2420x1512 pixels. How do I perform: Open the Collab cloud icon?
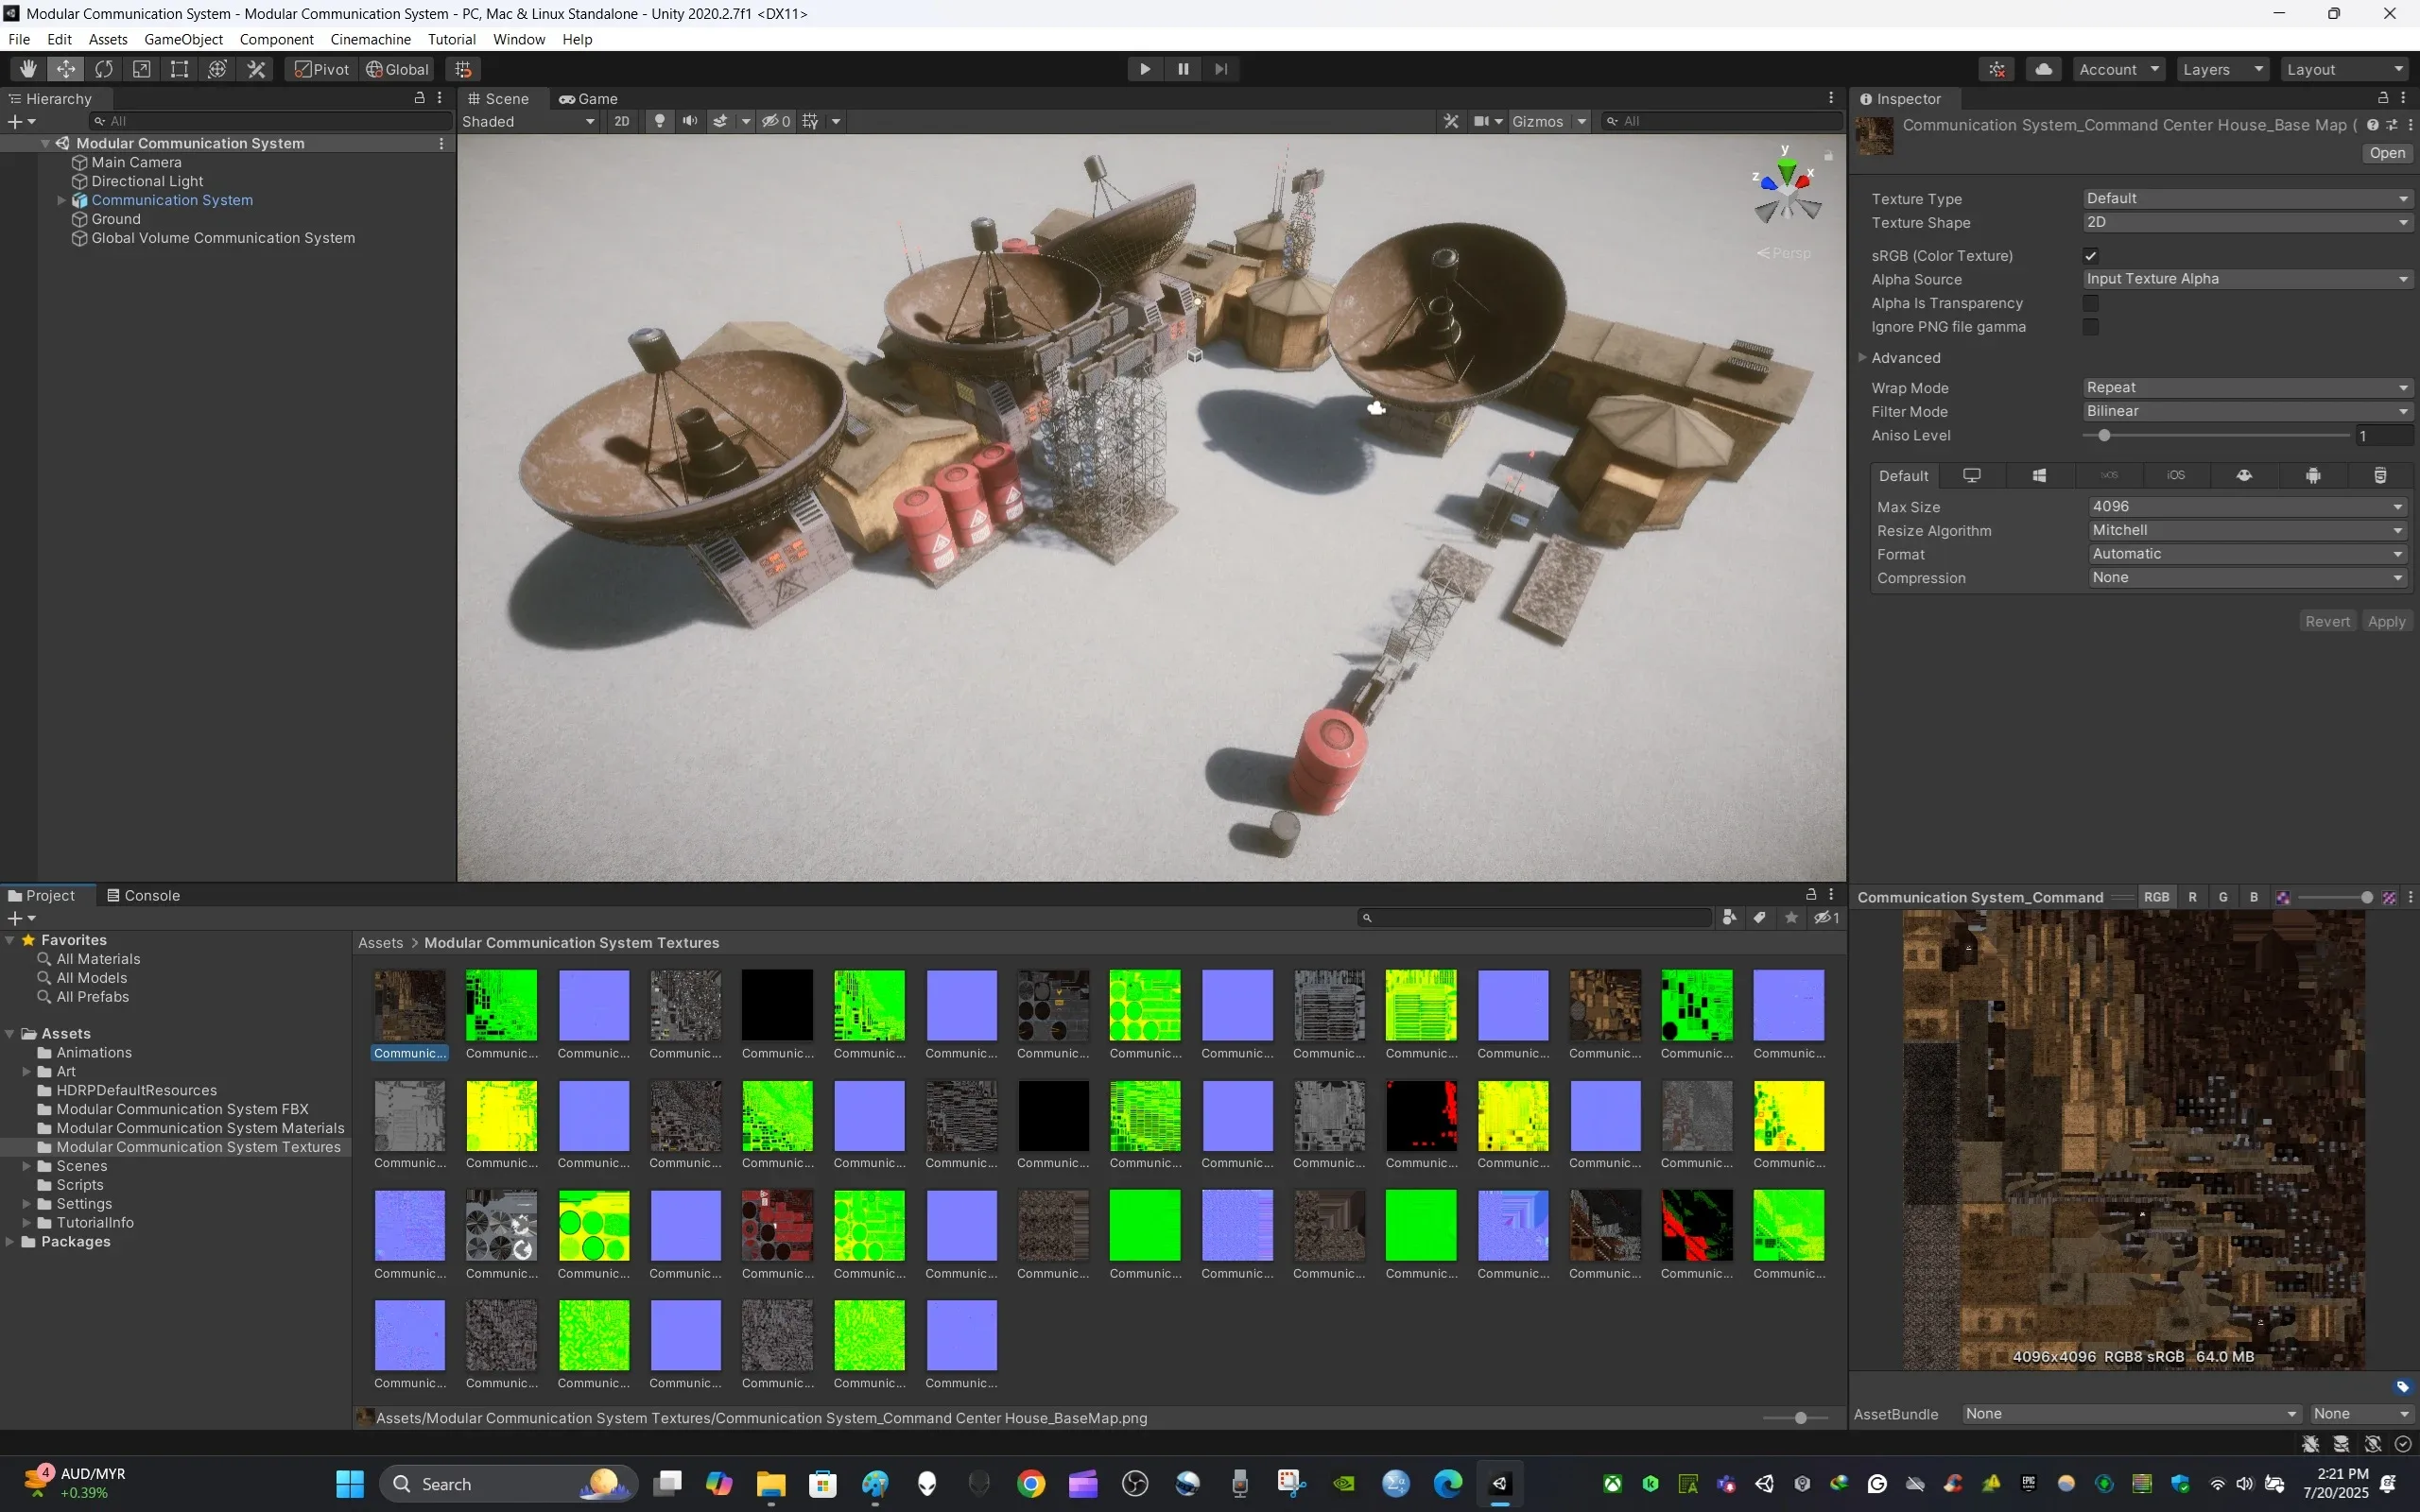click(x=2043, y=69)
